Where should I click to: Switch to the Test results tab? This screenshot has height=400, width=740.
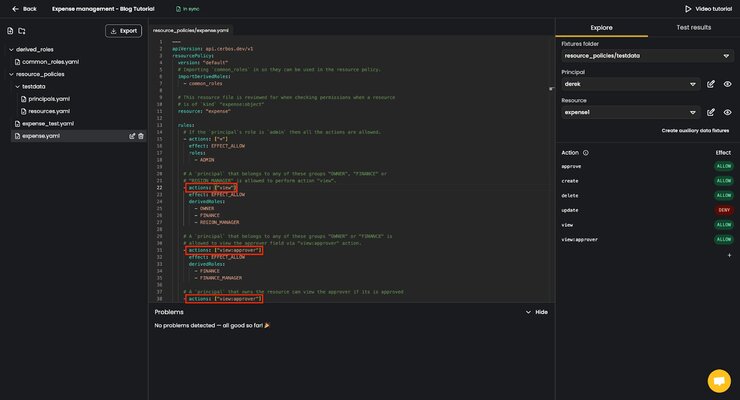[693, 27]
